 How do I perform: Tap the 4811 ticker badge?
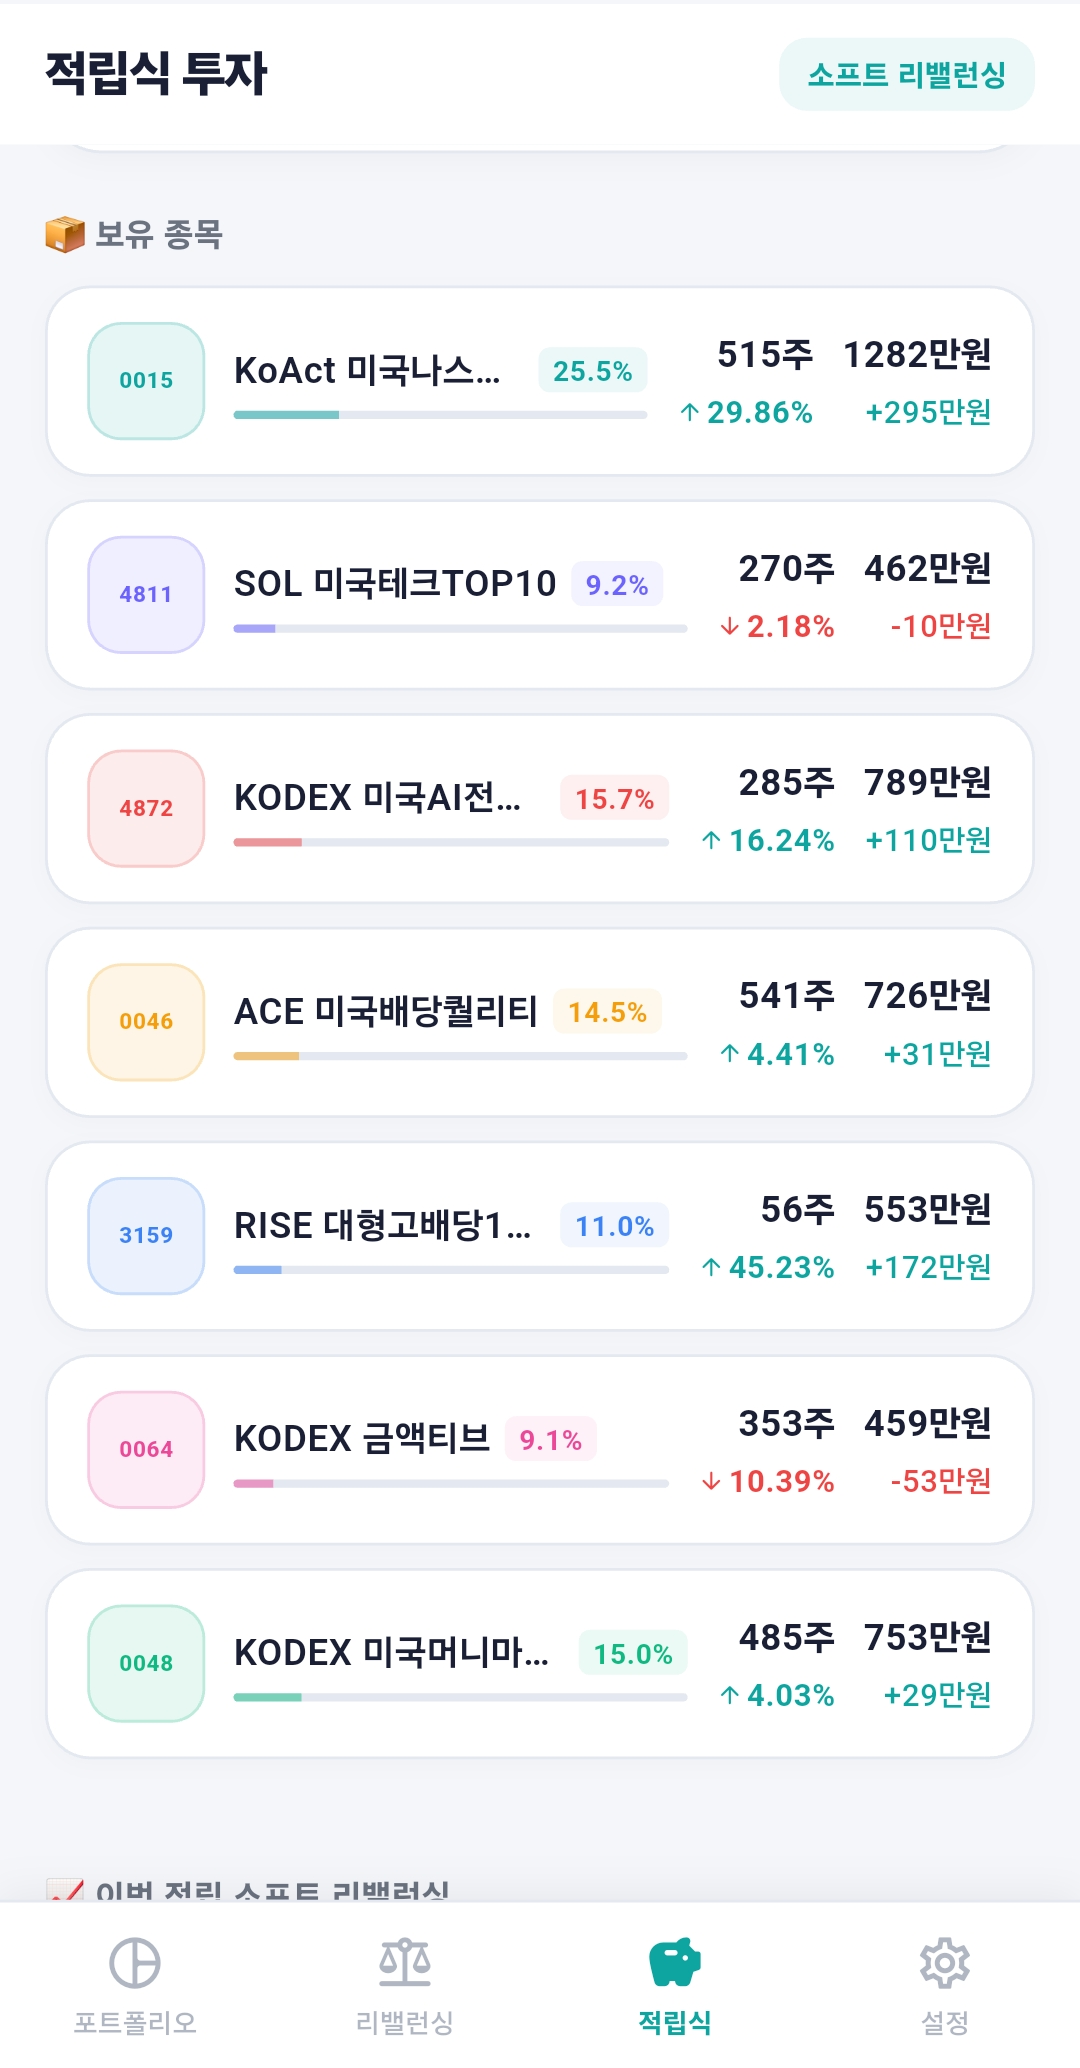coord(146,595)
